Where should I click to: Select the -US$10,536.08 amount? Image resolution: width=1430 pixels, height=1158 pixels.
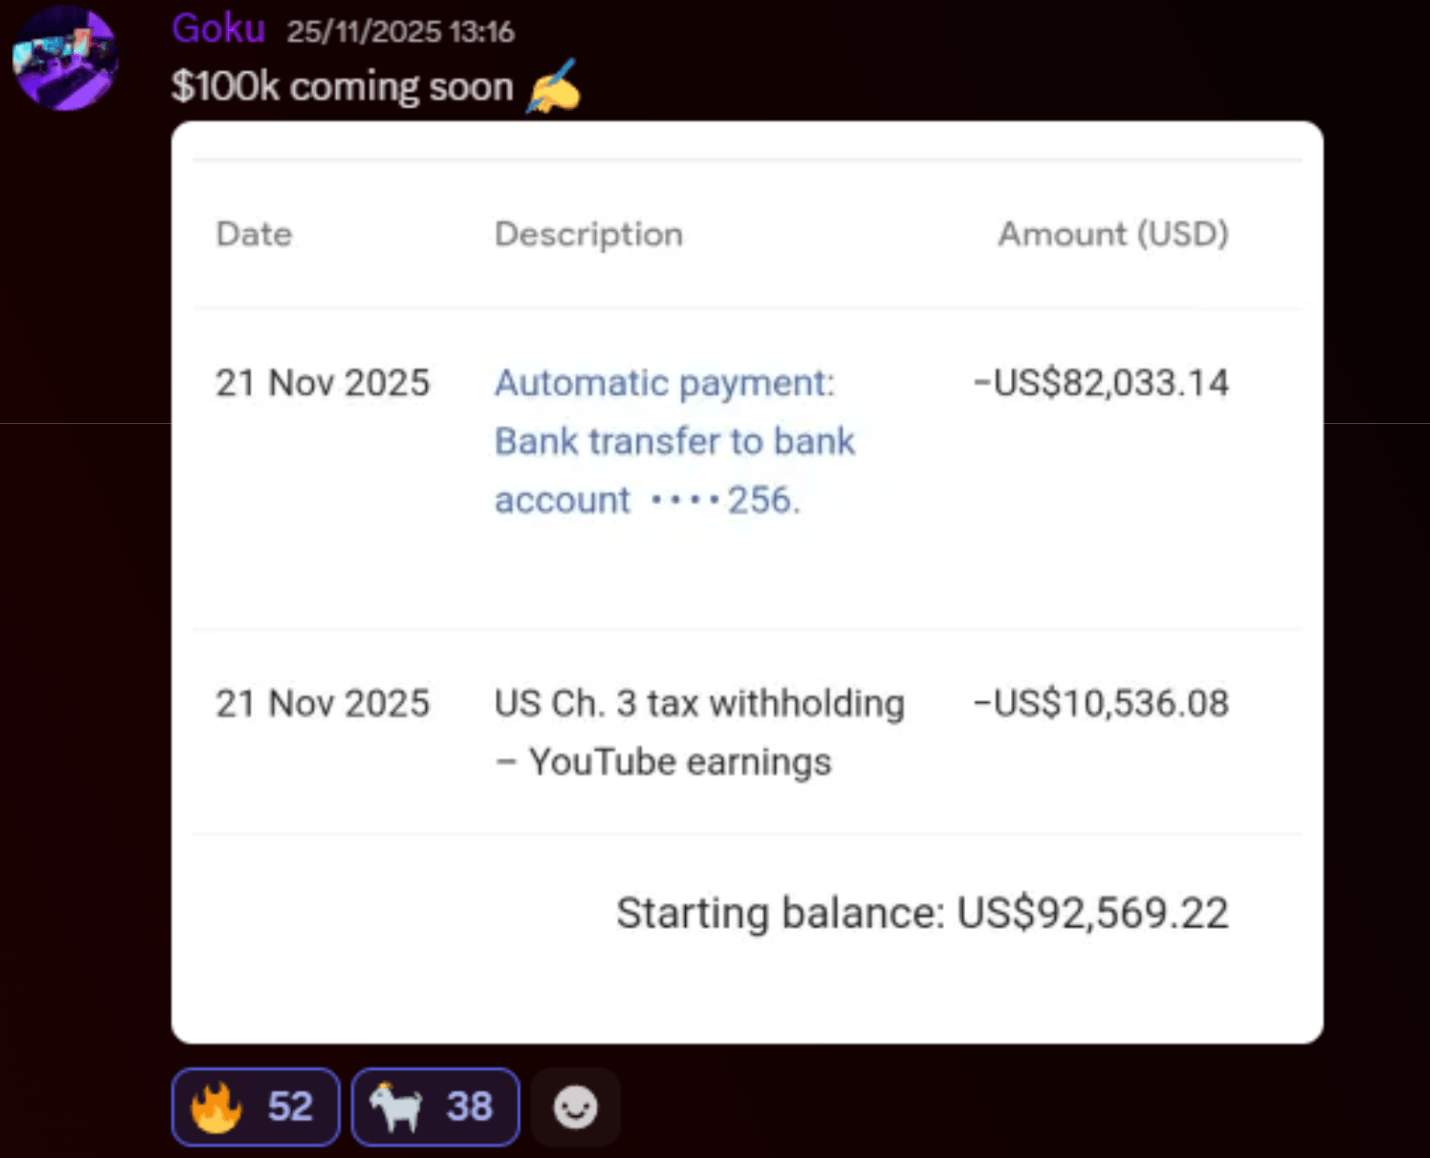[1101, 704]
